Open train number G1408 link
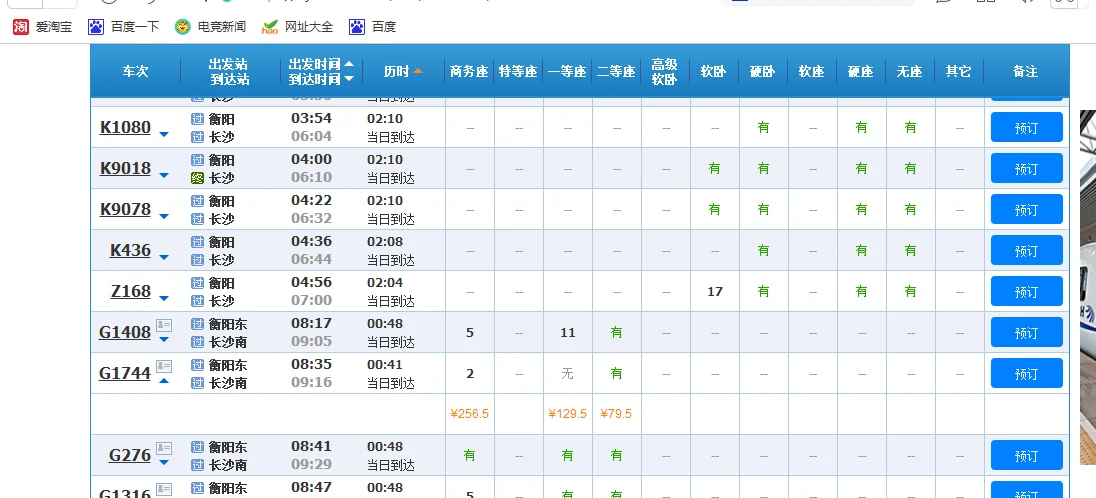The height and width of the screenshot is (498, 1096). 125,332
